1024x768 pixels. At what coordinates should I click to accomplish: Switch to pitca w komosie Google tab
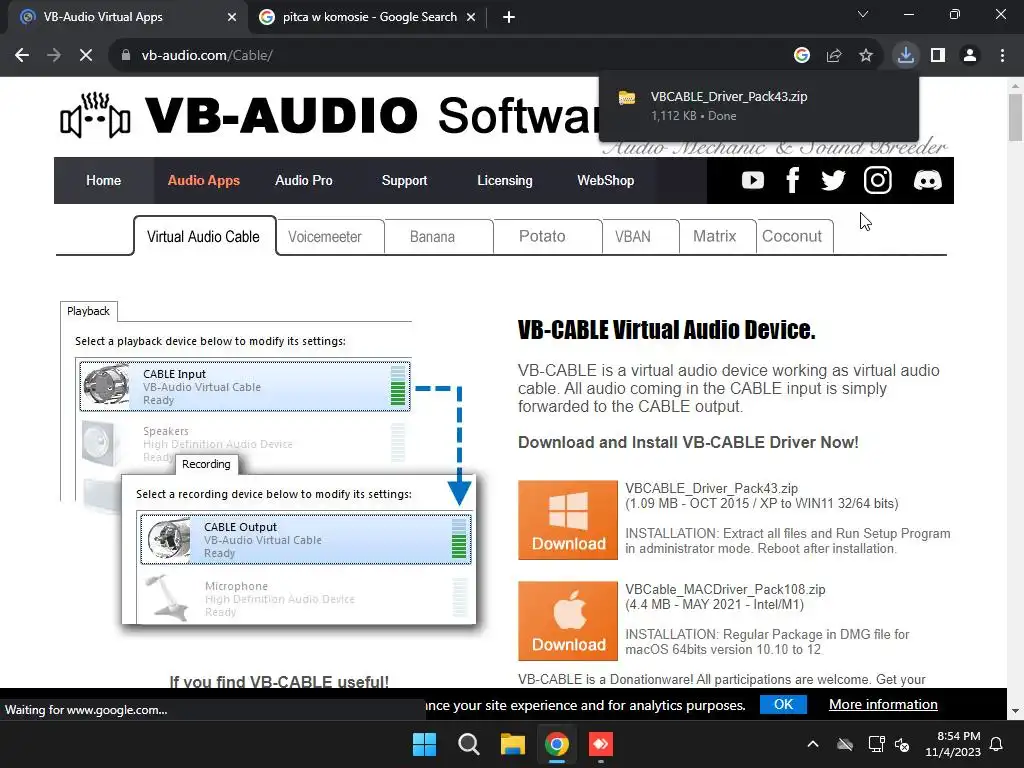(369, 17)
